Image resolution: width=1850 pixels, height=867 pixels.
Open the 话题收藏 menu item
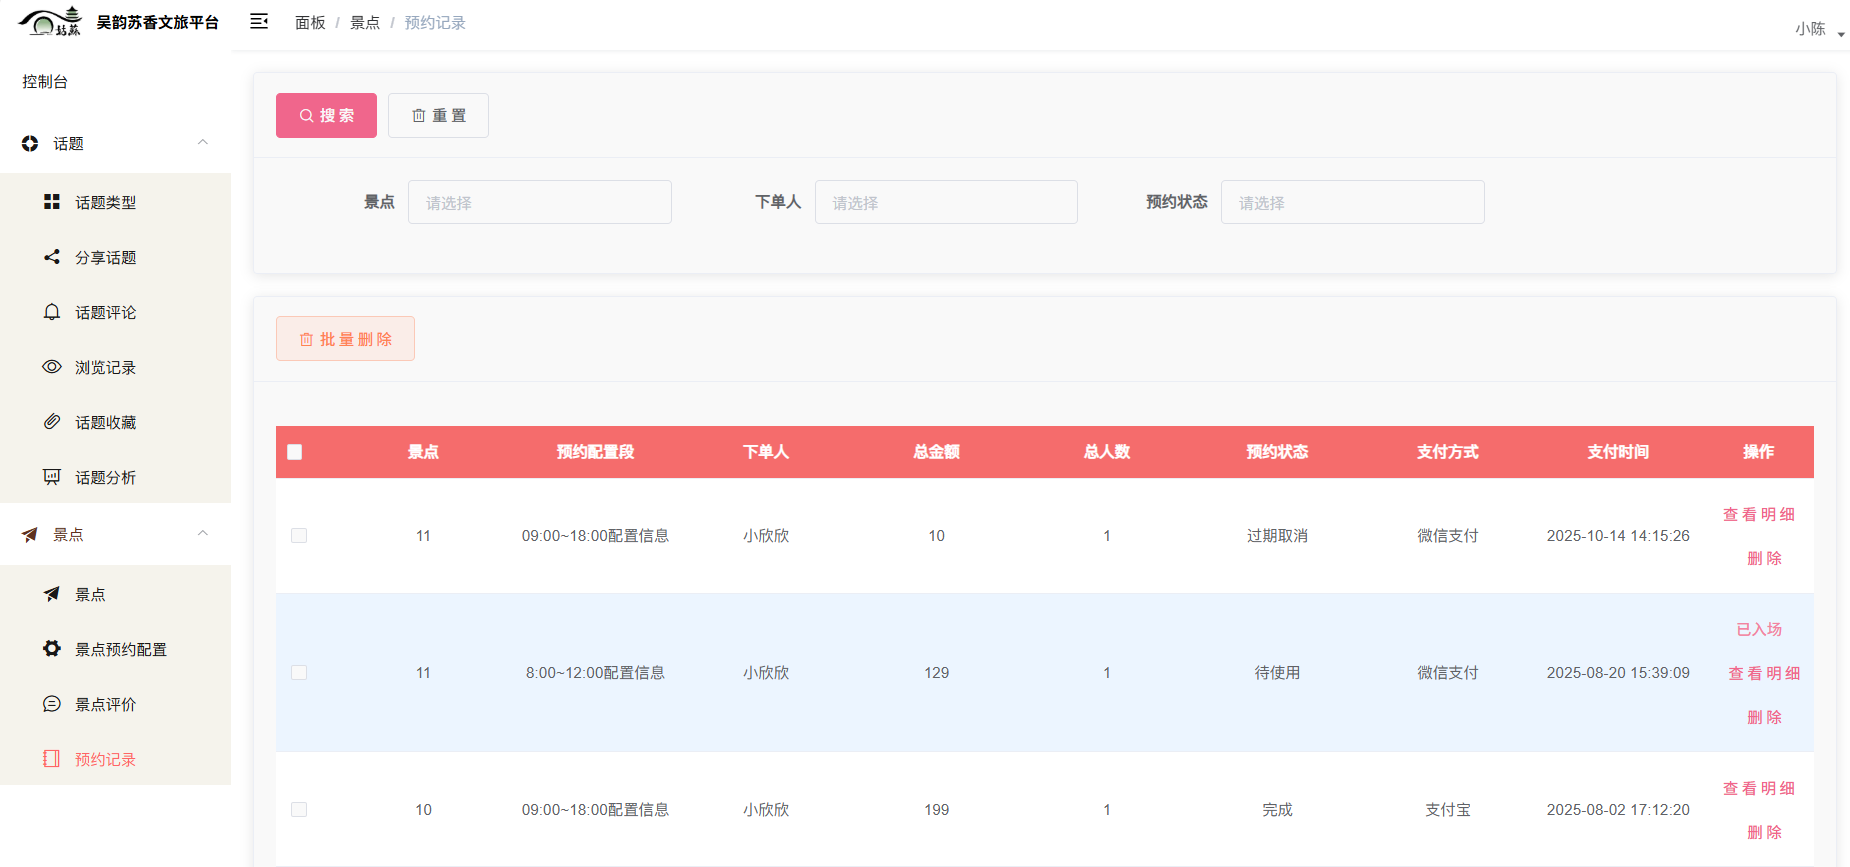(x=115, y=422)
